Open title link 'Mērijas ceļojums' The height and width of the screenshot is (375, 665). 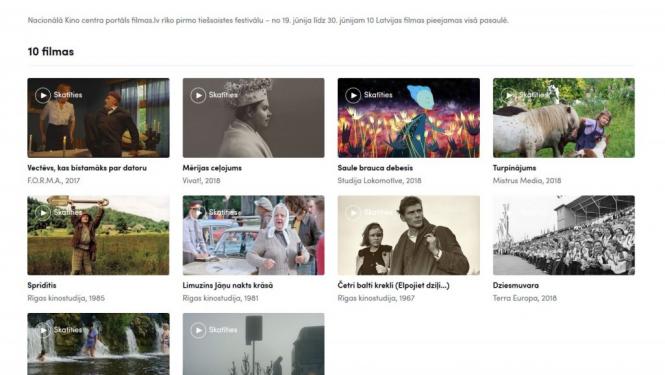212,168
